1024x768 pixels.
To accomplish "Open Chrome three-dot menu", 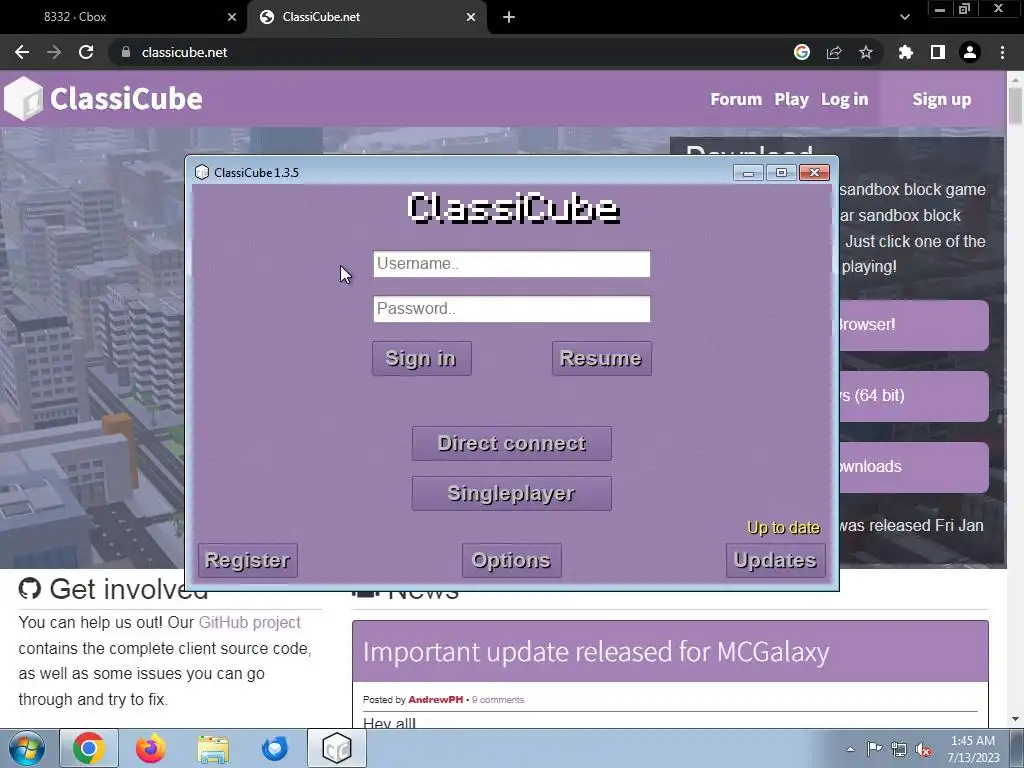I will pyautogui.click(x=1002, y=52).
